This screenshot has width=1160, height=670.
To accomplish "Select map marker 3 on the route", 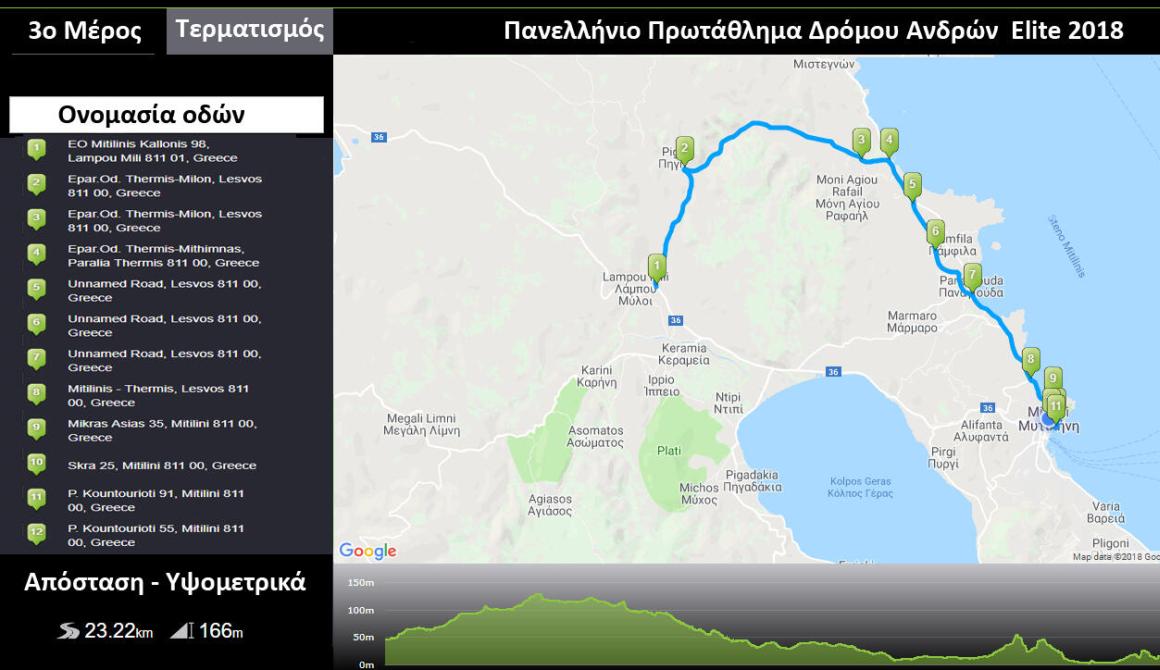I will point(861,141).
